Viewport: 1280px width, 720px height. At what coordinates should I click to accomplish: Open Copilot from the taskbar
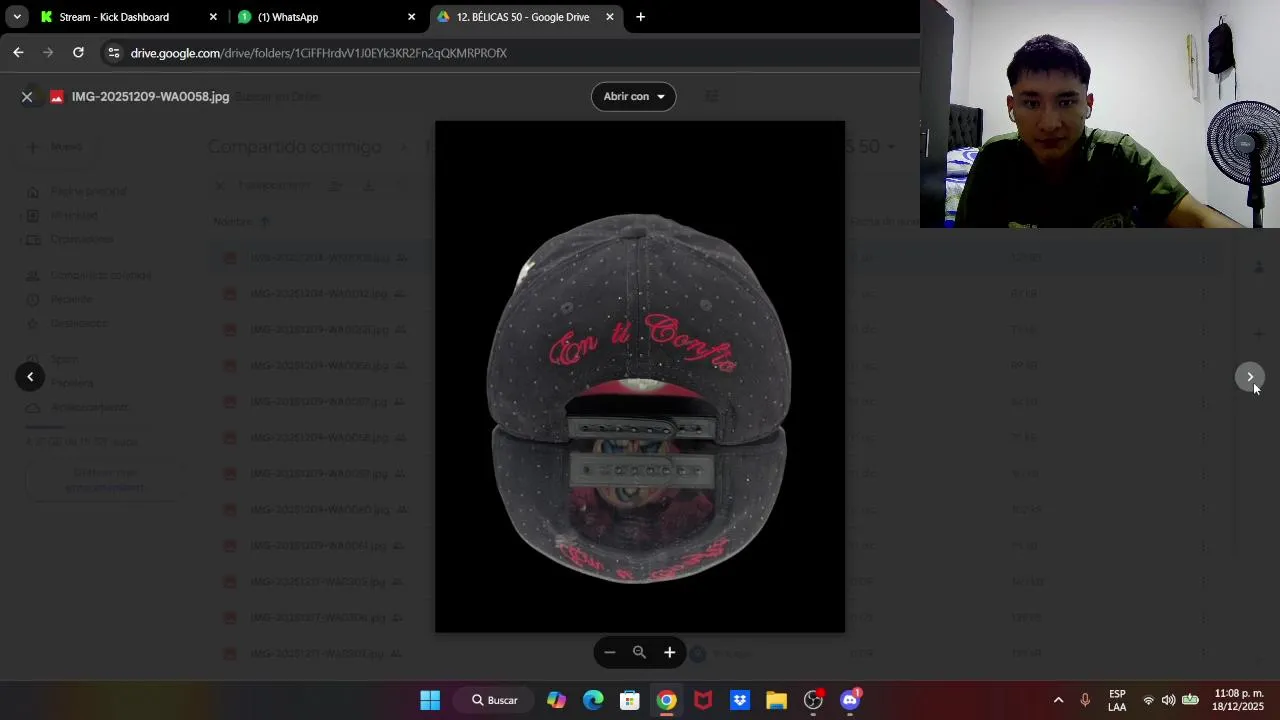(x=556, y=700)
